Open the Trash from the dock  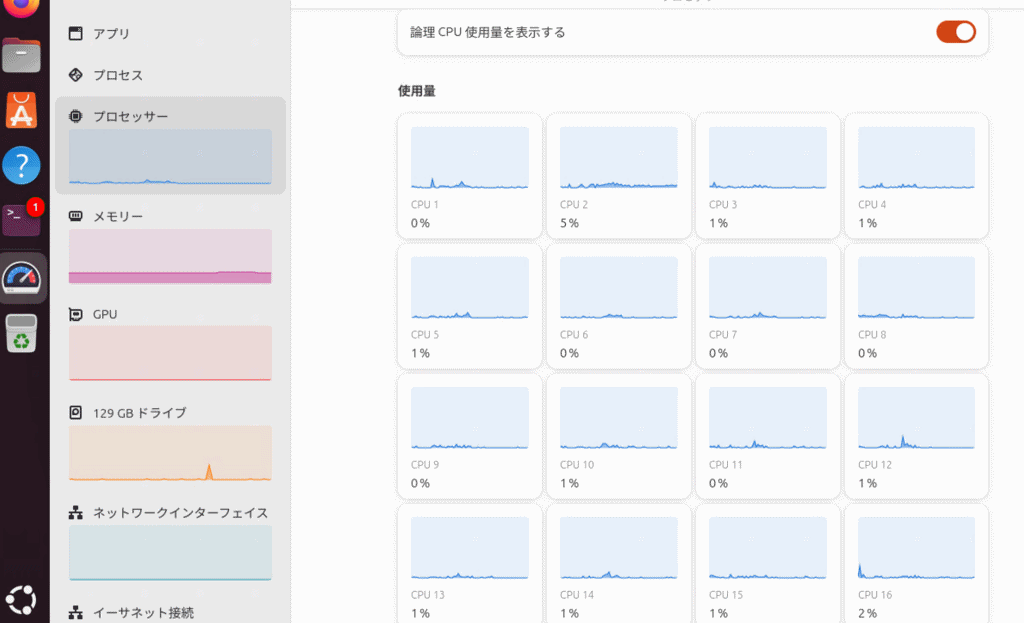pyautogui.click(x=22, y=334)
